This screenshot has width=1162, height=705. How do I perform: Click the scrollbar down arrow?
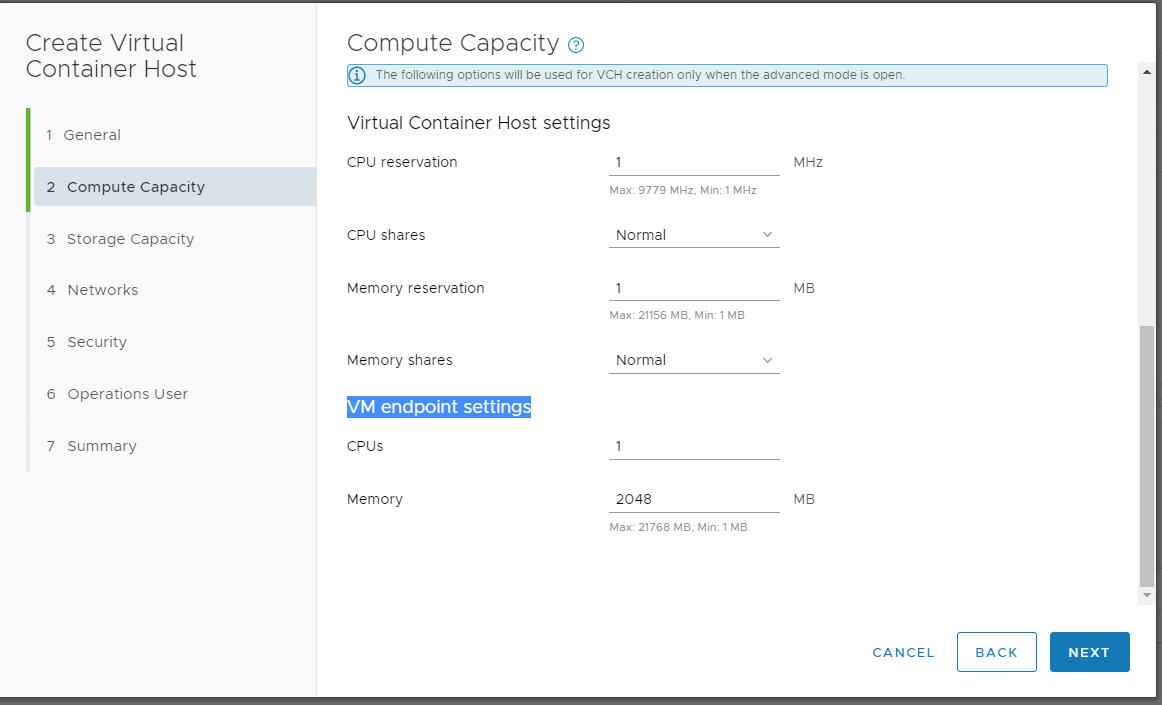click(1146, 595)
